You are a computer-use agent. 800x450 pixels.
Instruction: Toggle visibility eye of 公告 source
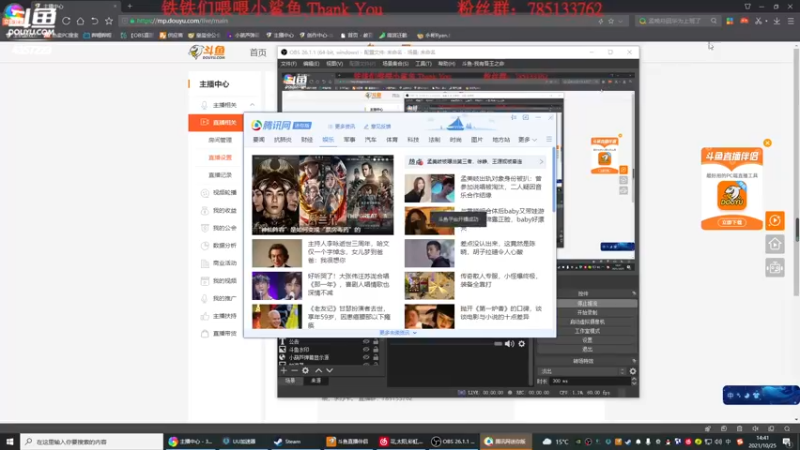click(x=366, y=342)
